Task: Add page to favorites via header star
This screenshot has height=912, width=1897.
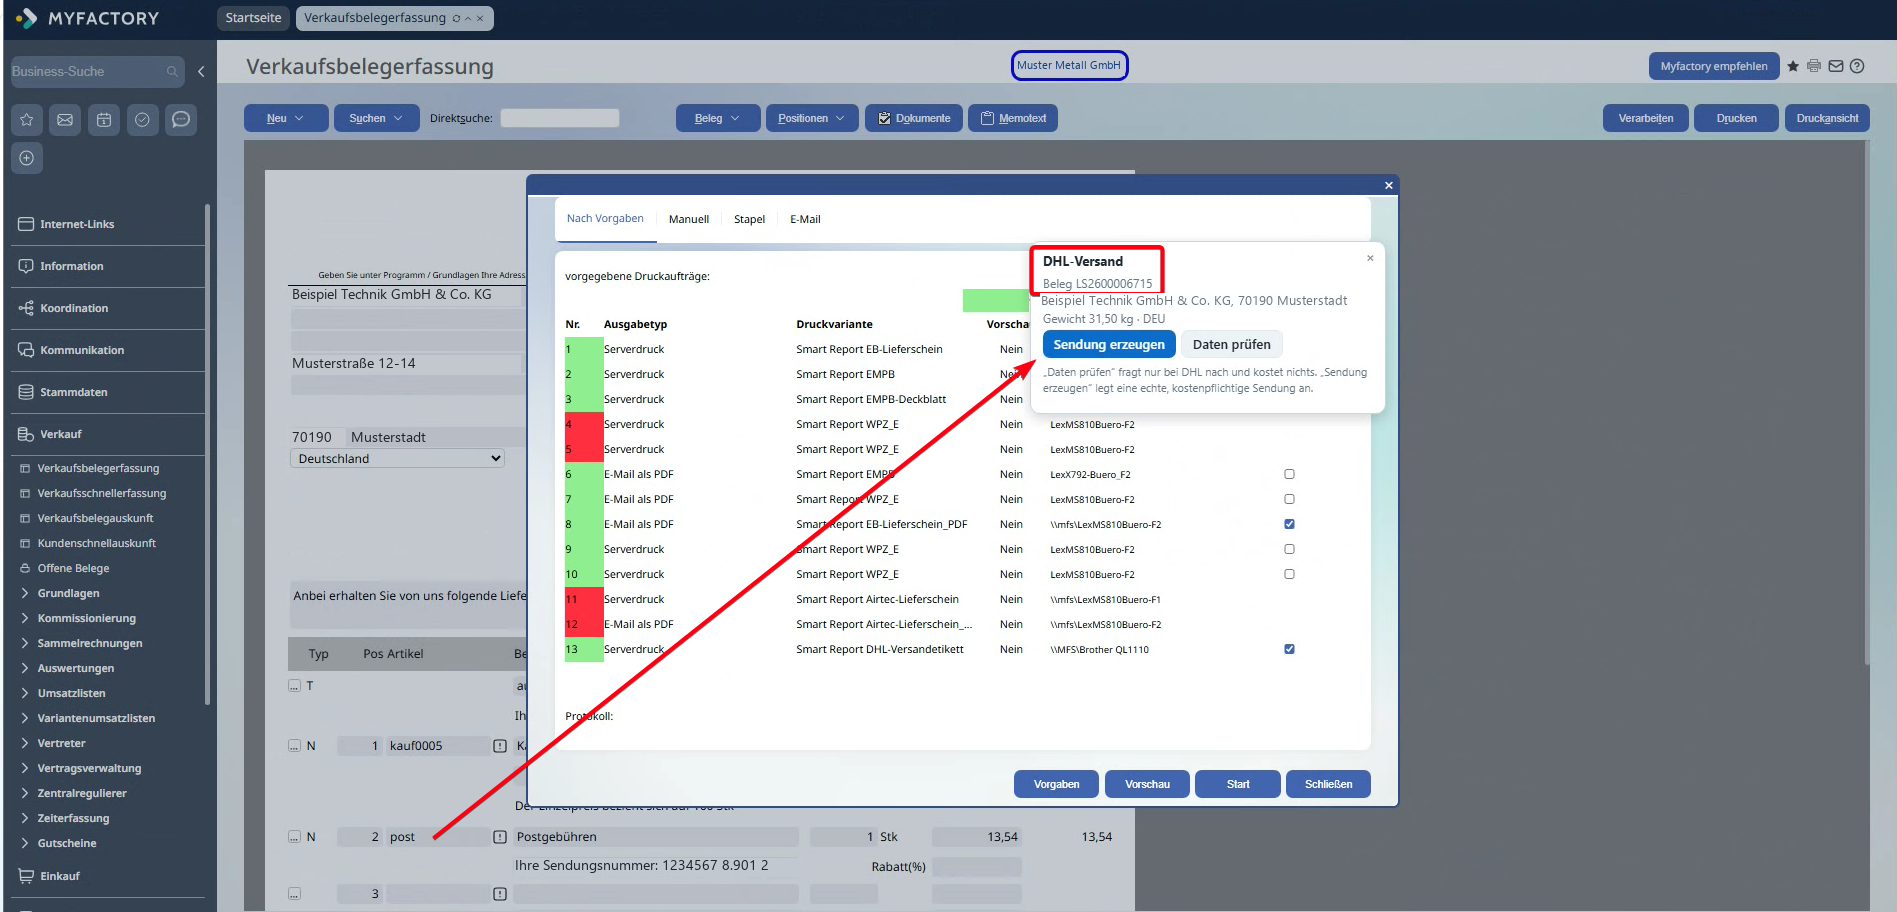Action: (1793, 66)
